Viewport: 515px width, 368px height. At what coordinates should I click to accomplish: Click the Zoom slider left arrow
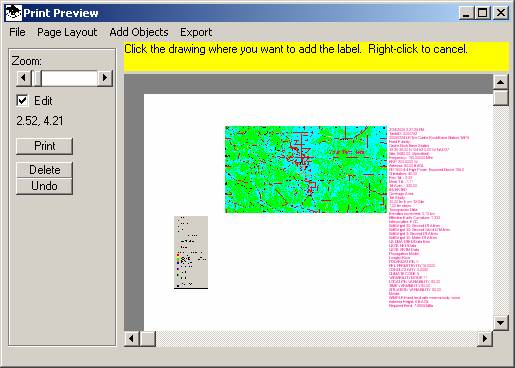pyautogui.click(x=23, y=78)
